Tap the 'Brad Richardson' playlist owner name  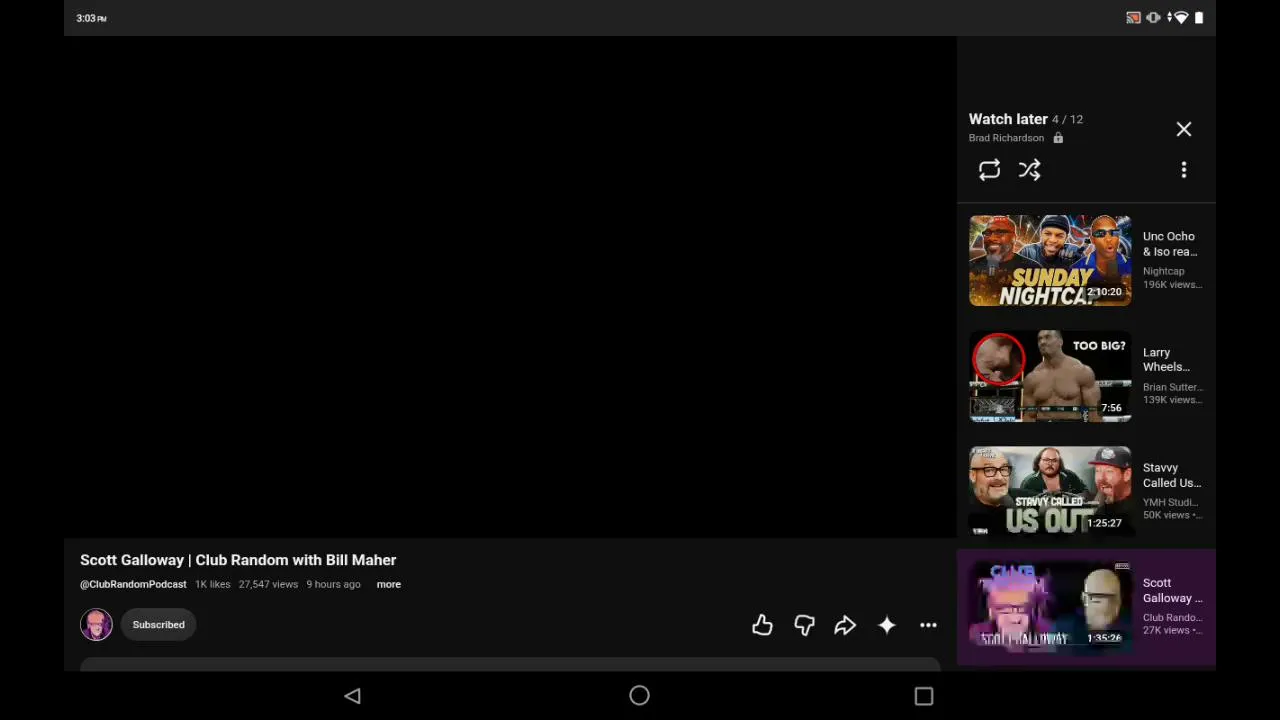click(1006, 138)
